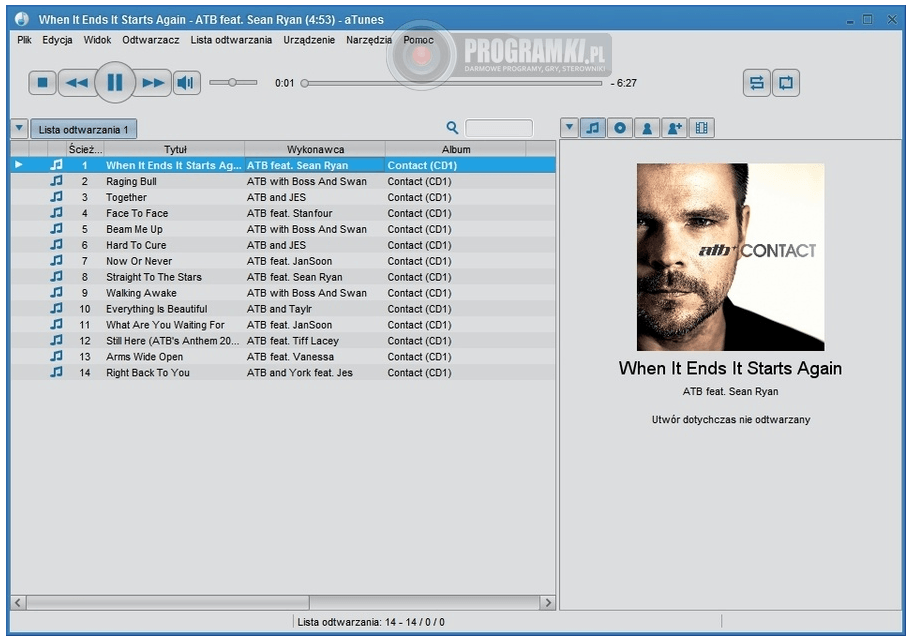Stop playback with the stop button

click(x=42, y=83)
